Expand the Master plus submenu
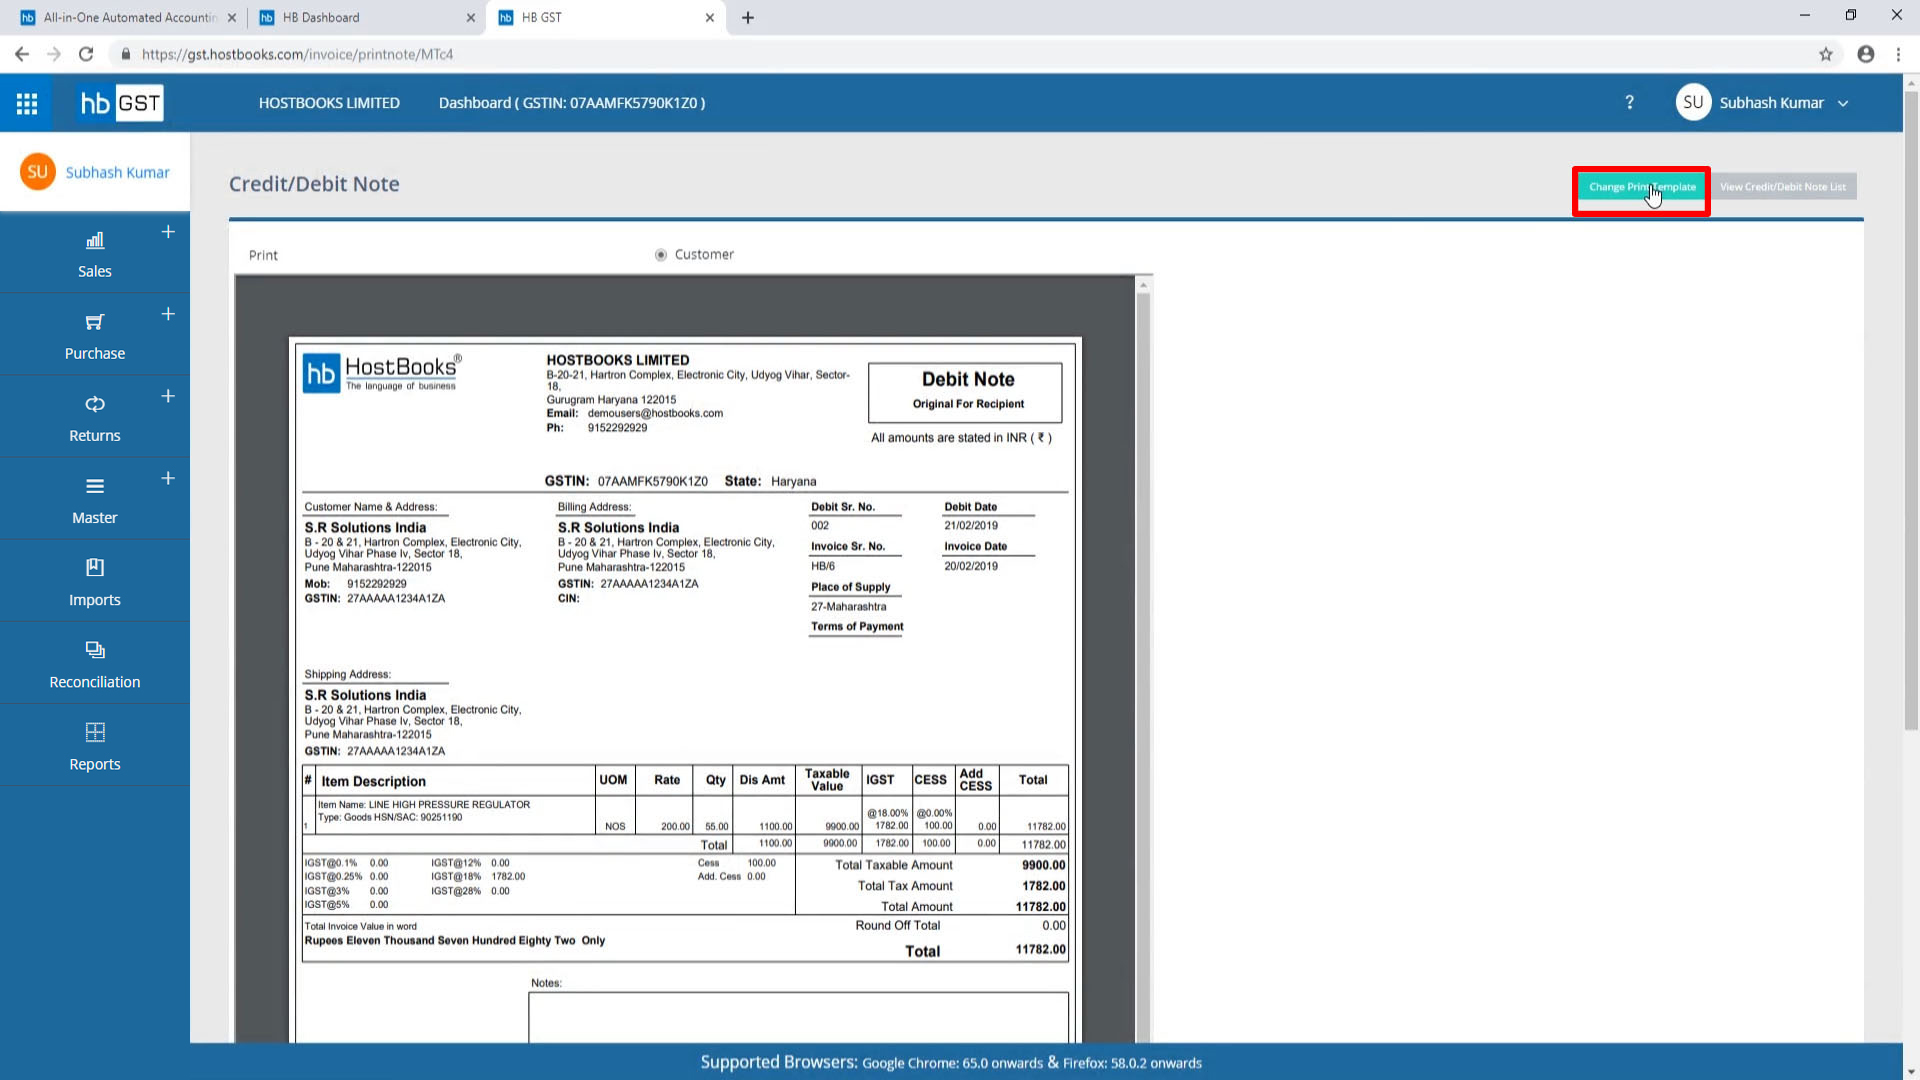 point(168,478)
